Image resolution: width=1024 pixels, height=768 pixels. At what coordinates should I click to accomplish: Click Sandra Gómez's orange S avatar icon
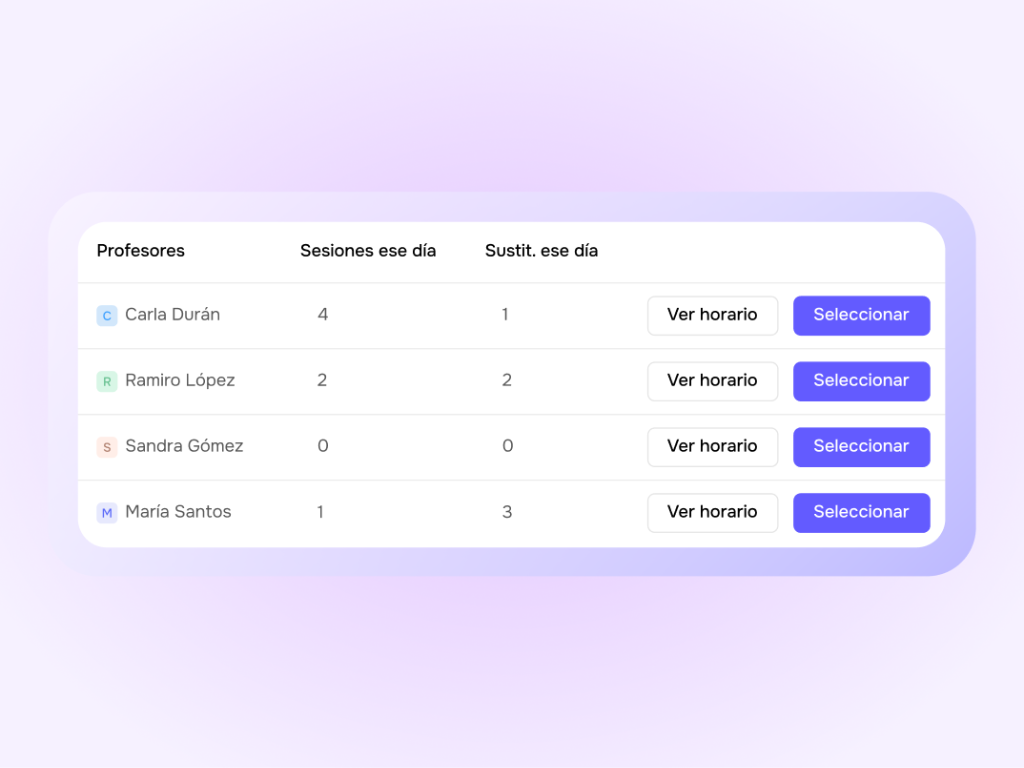[x=107, y=447]
